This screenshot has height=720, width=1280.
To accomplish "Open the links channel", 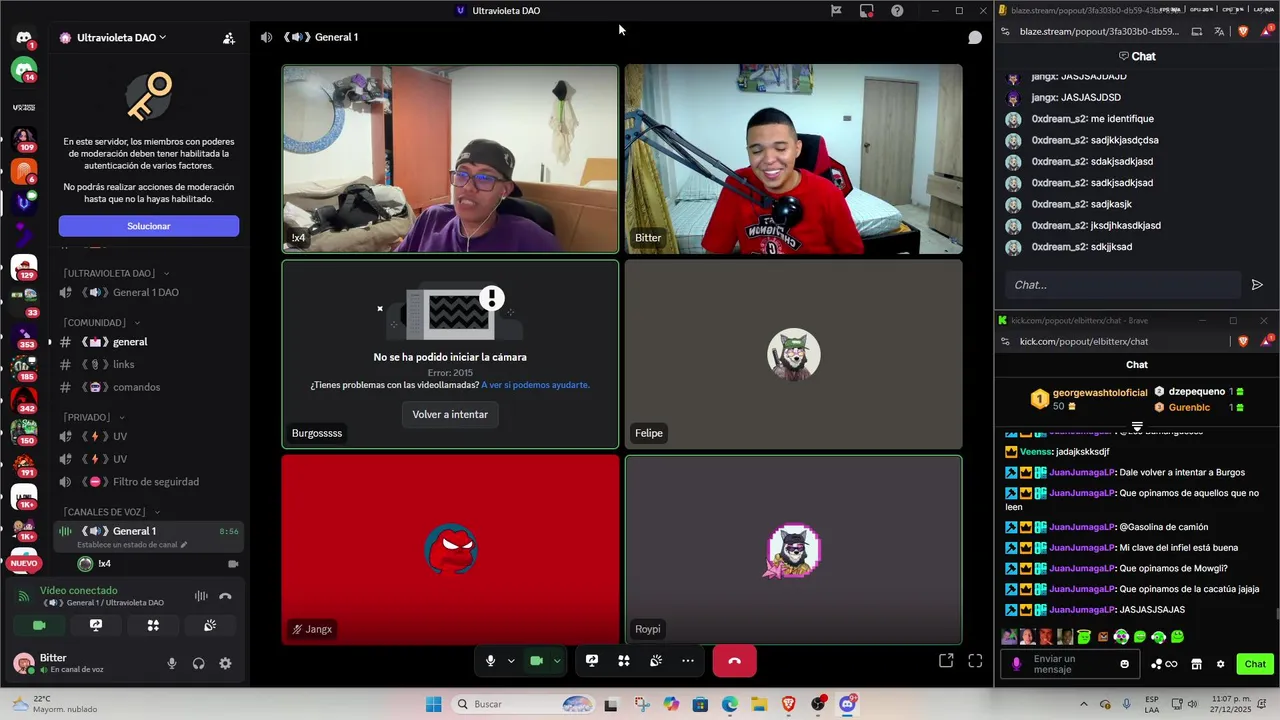I will click(x=148, y=364).
